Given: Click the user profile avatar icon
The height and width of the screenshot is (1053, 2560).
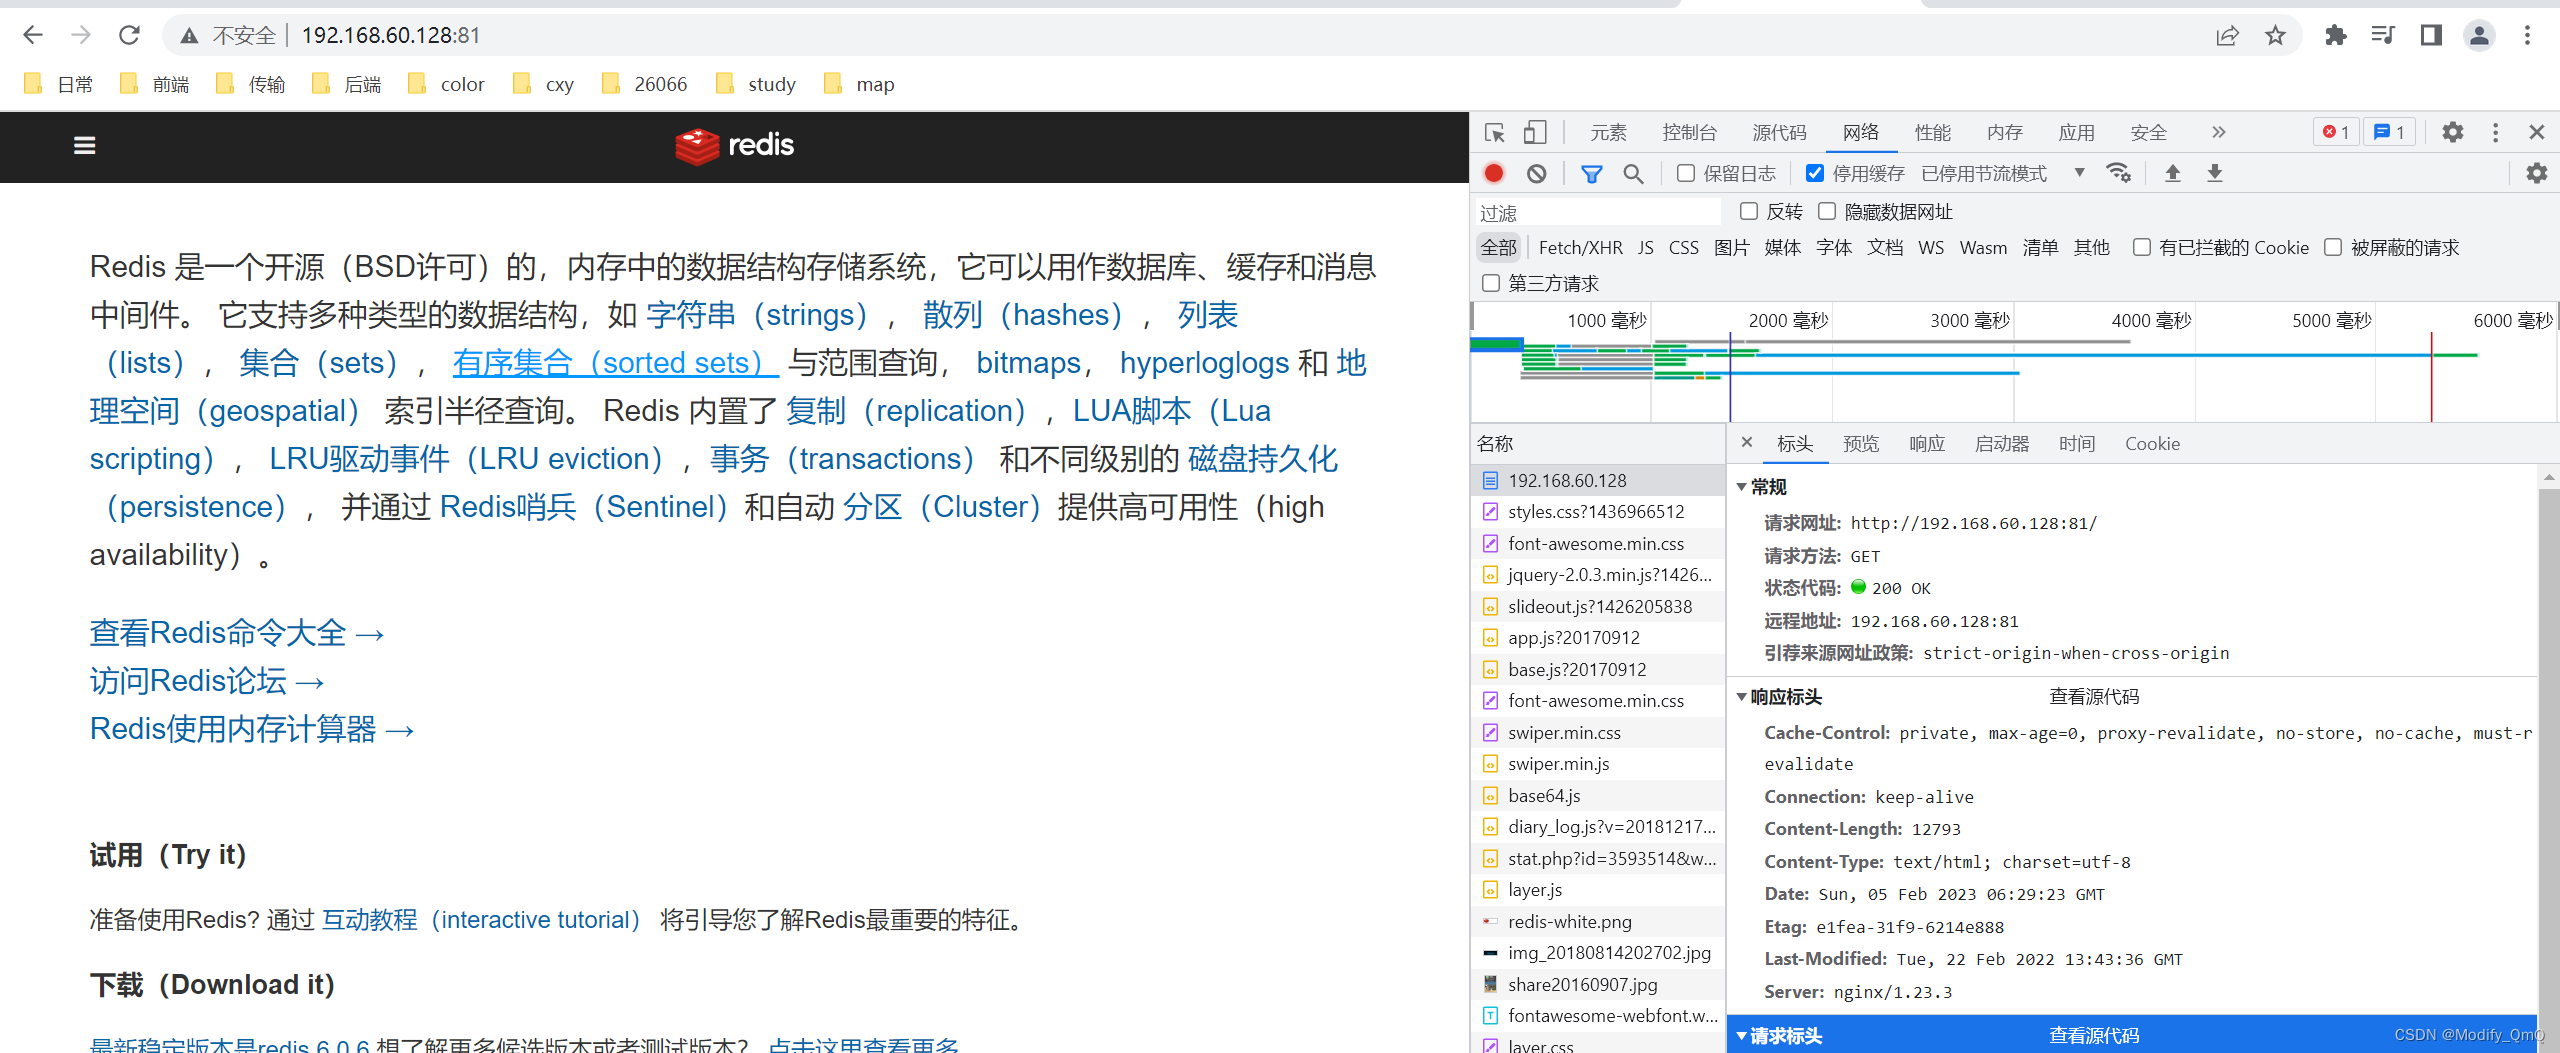Looking at the screenshot, I should (x=2479, y=36).
